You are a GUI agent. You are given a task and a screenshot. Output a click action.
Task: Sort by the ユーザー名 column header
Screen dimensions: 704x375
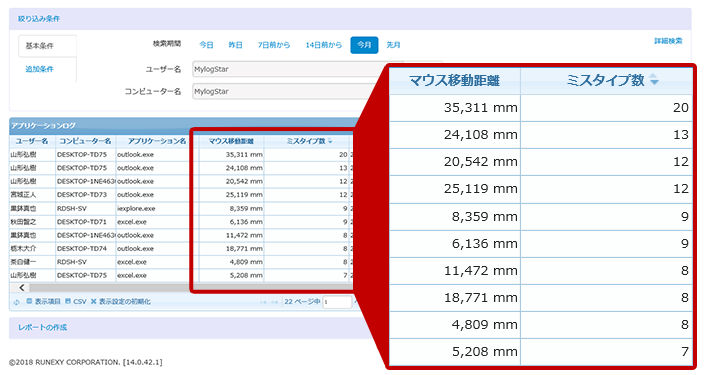[32, 141]
